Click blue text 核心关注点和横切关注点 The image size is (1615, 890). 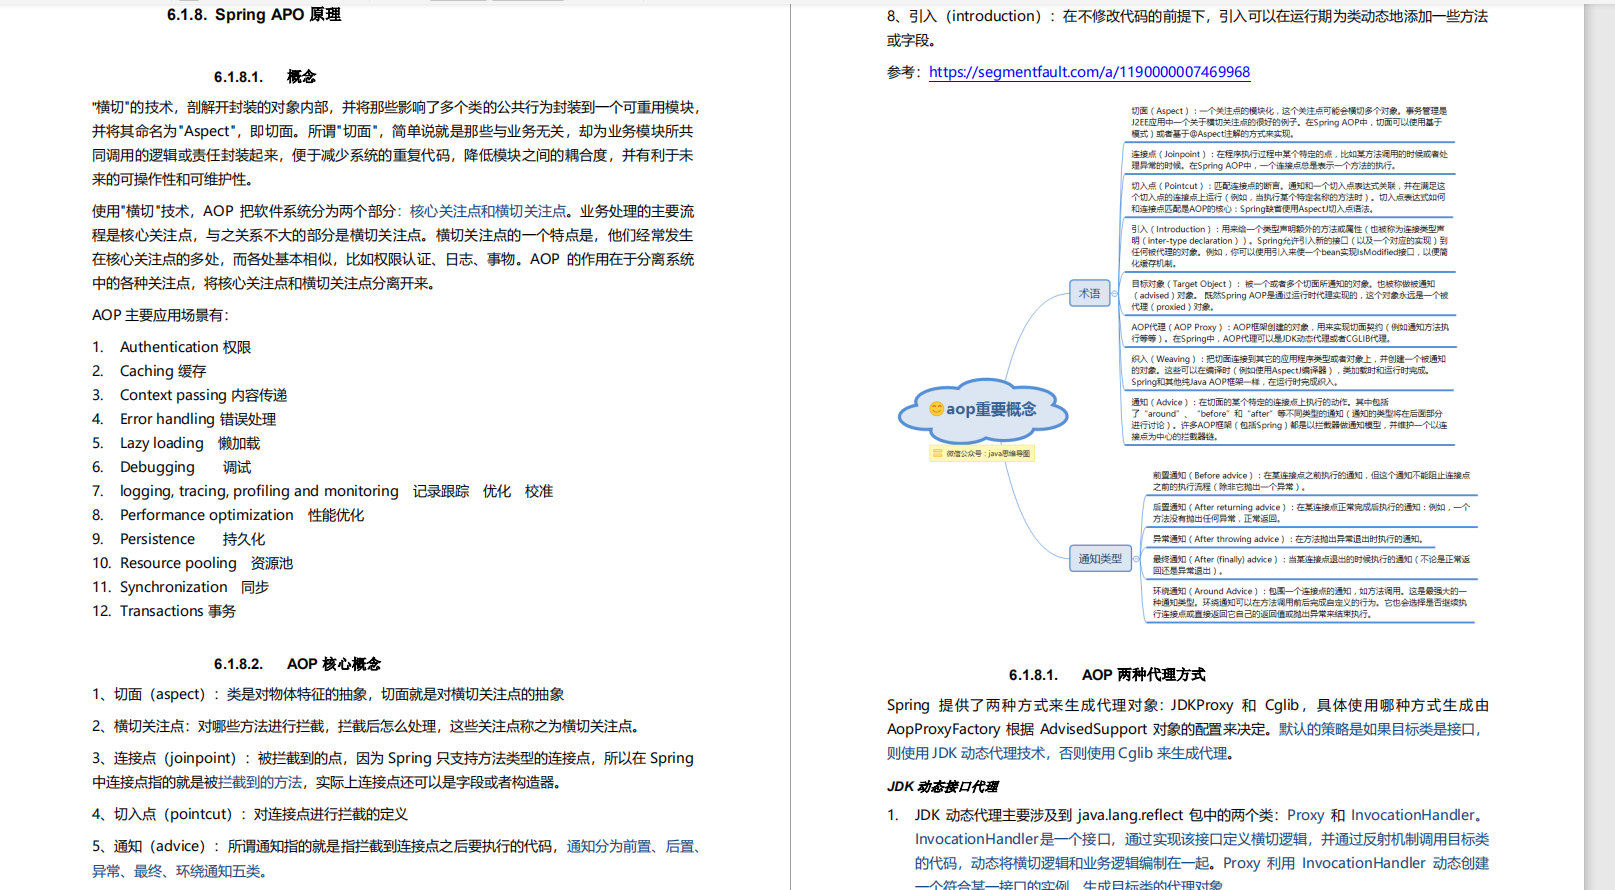(x=488, y=211)
